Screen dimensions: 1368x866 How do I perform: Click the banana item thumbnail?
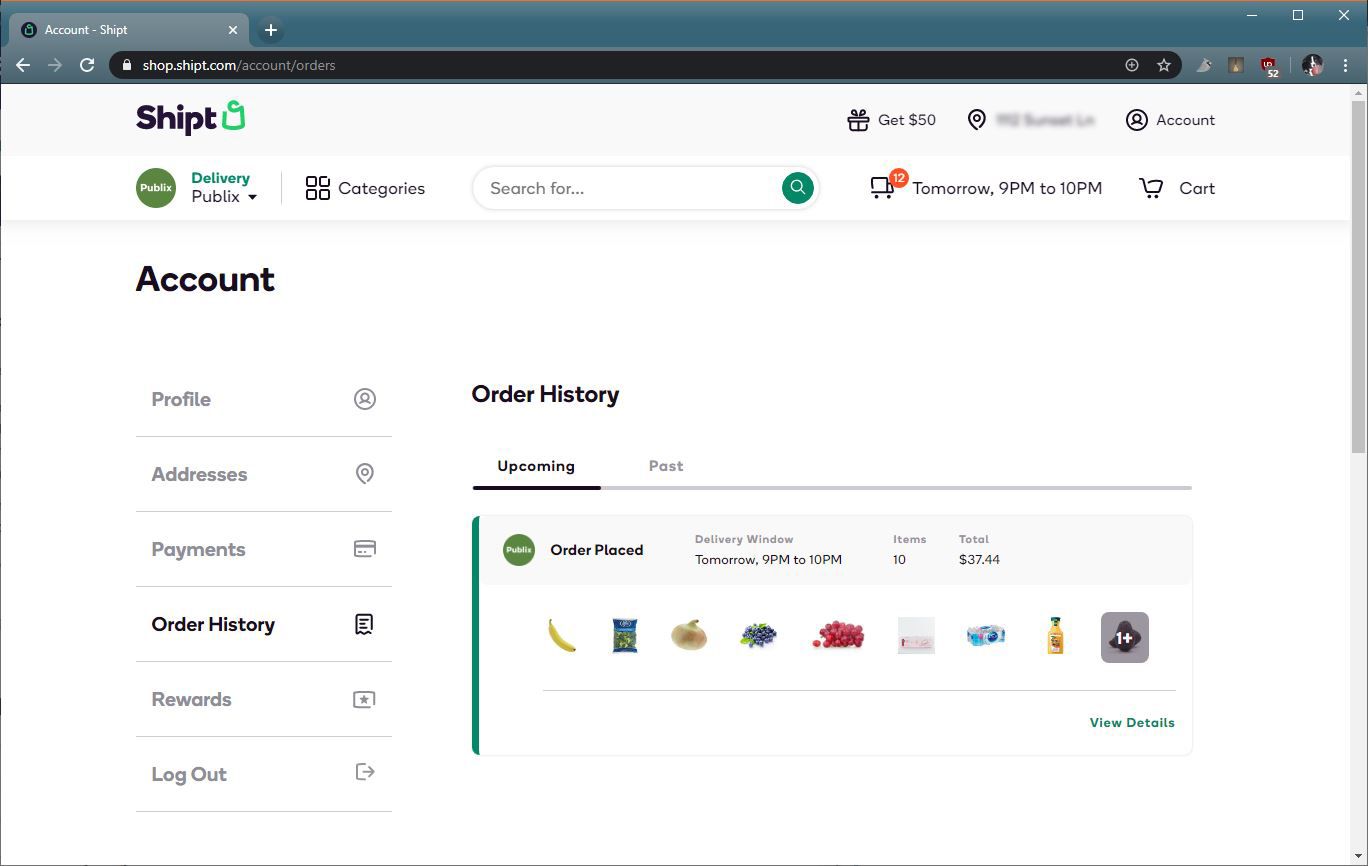coord(562,635)
